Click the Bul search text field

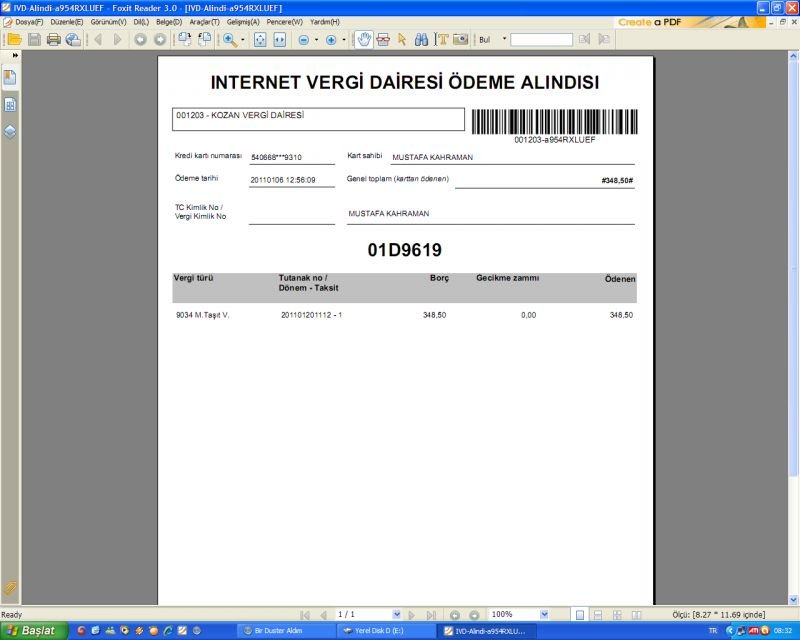click(x=541, y=40)
